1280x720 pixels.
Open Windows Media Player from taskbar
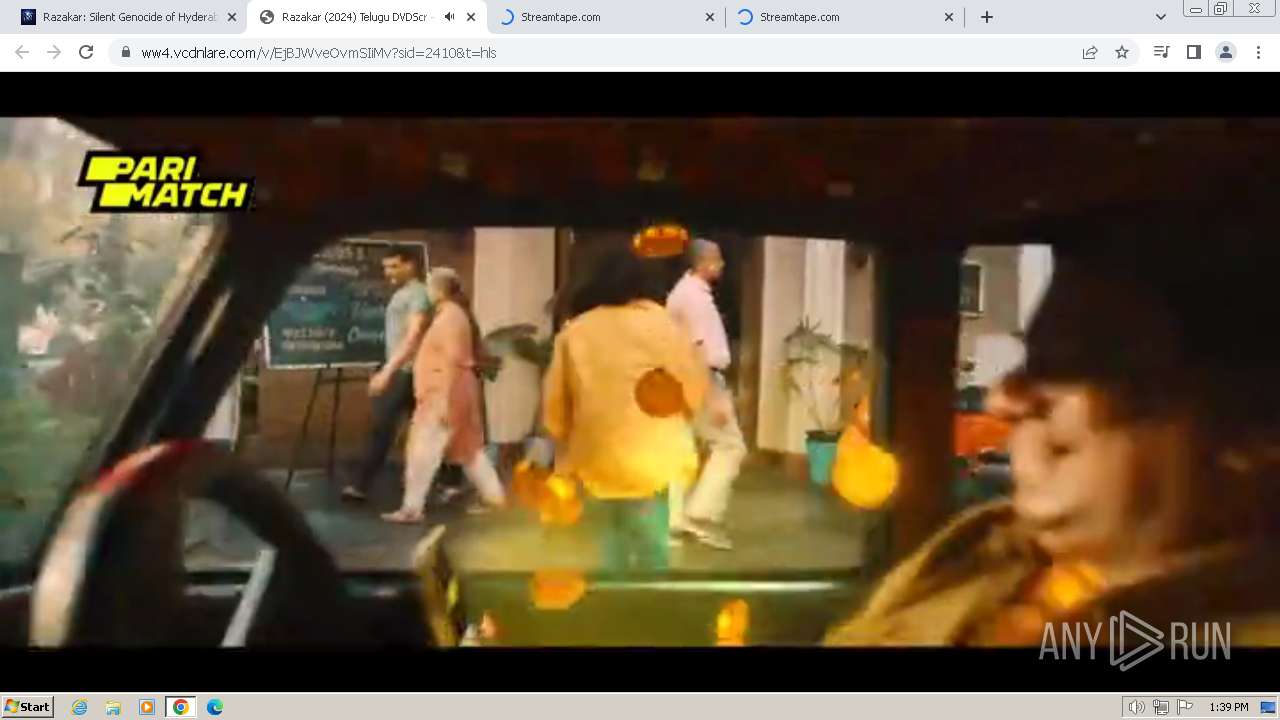(147, 707)
